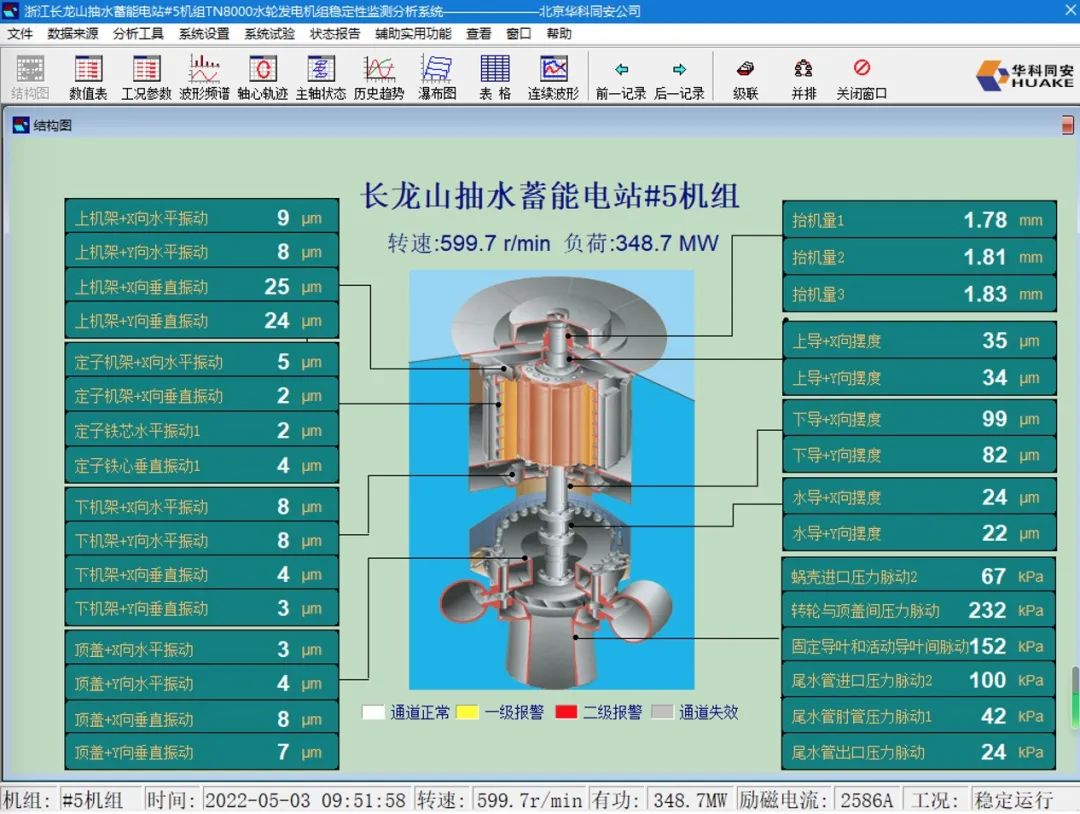
Task: Open the 辅助实用功能 menu
Action: coord(413,34)
